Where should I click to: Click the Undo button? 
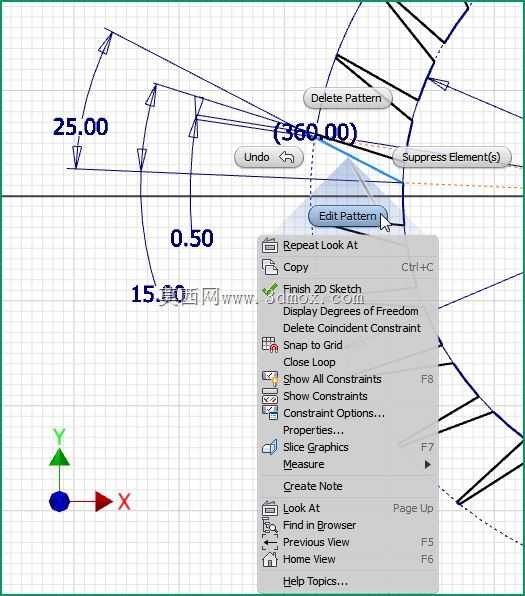pos(269,157)
